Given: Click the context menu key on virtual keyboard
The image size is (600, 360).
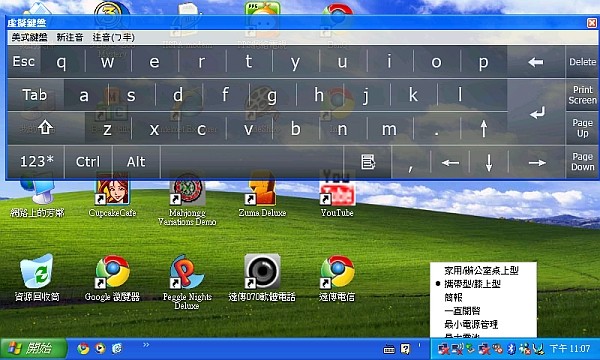Looking at the screenshot, I should coord(368,162).
